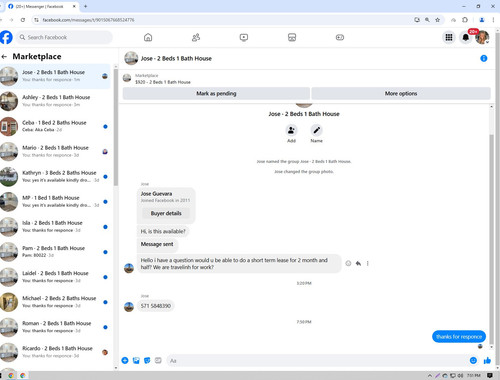This screenshot has width=500, height=380.
Task: Click the Name pencil icon
Action: click(x=316, y=130)
